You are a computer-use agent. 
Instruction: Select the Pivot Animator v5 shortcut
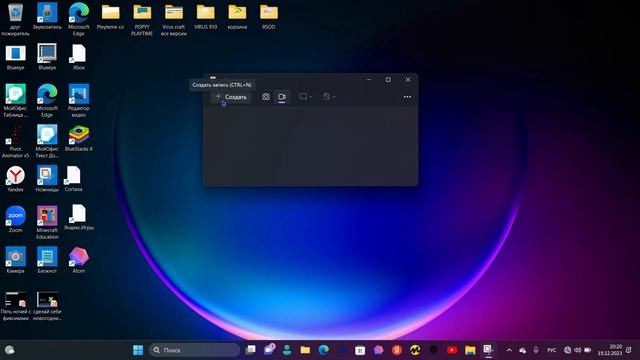click(x=16, y=141)
